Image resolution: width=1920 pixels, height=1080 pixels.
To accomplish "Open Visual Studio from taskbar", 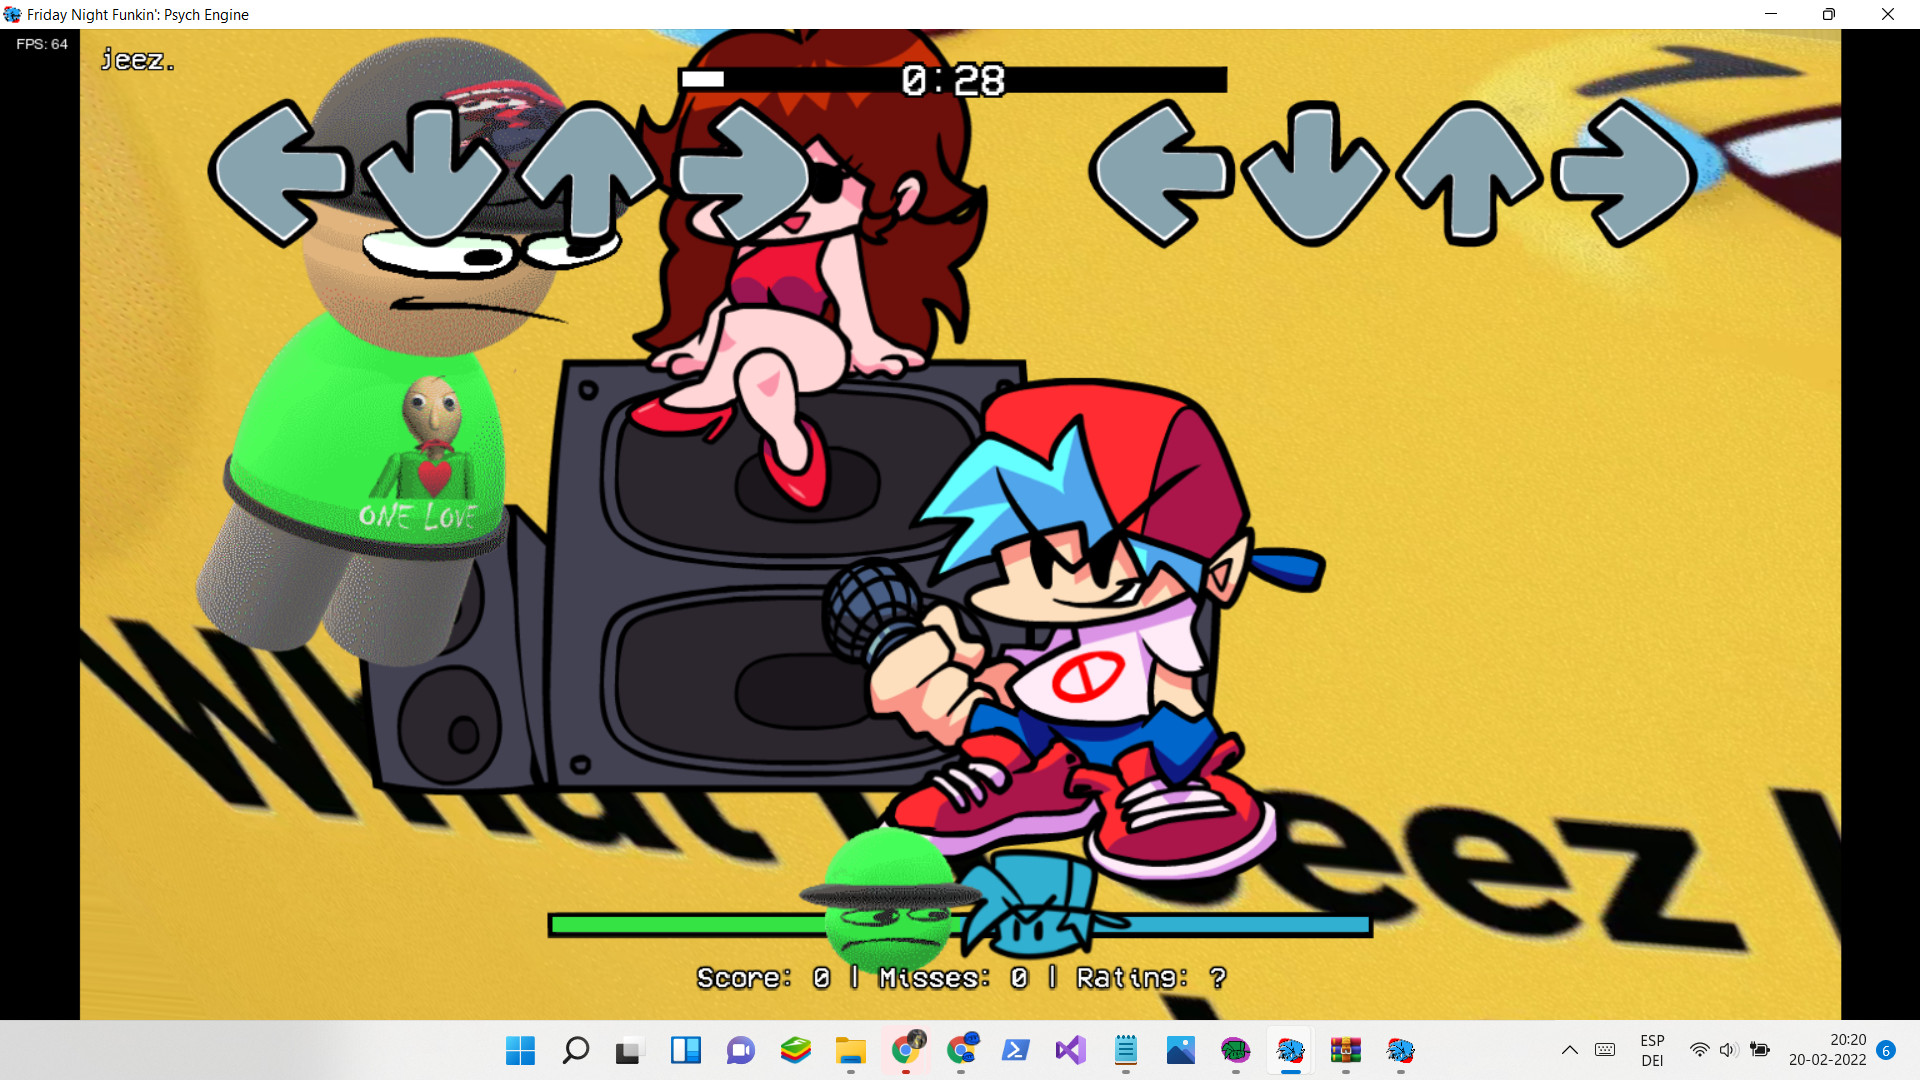I will click(1071, 1050).
